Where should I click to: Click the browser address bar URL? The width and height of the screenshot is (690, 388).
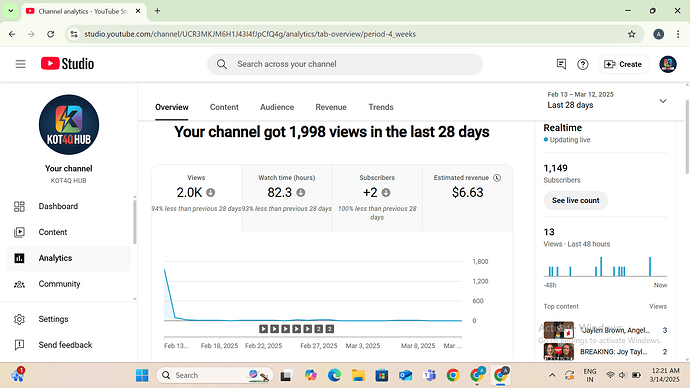[250, 34]
